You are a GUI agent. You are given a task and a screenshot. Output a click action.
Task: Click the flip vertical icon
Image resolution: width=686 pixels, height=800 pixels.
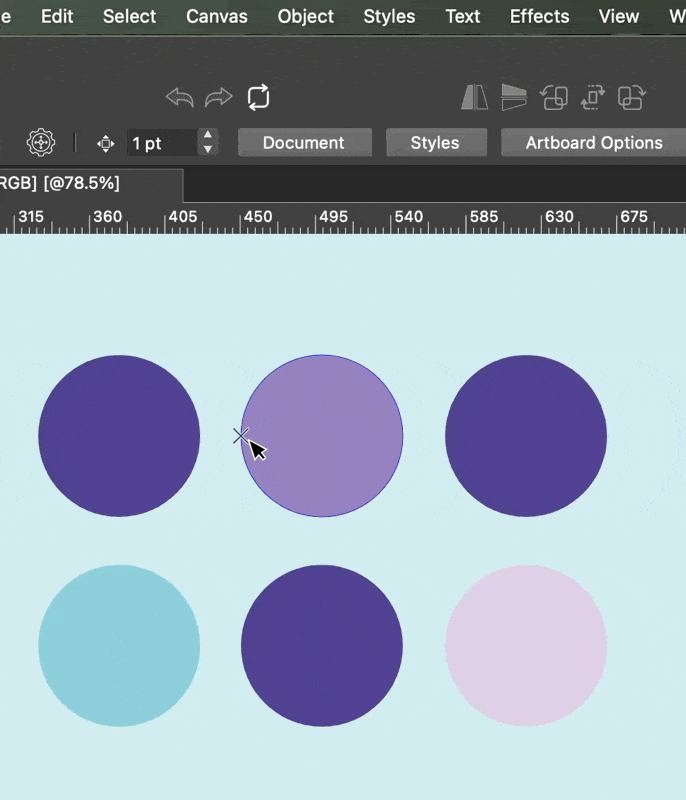(x=514, y=97)
